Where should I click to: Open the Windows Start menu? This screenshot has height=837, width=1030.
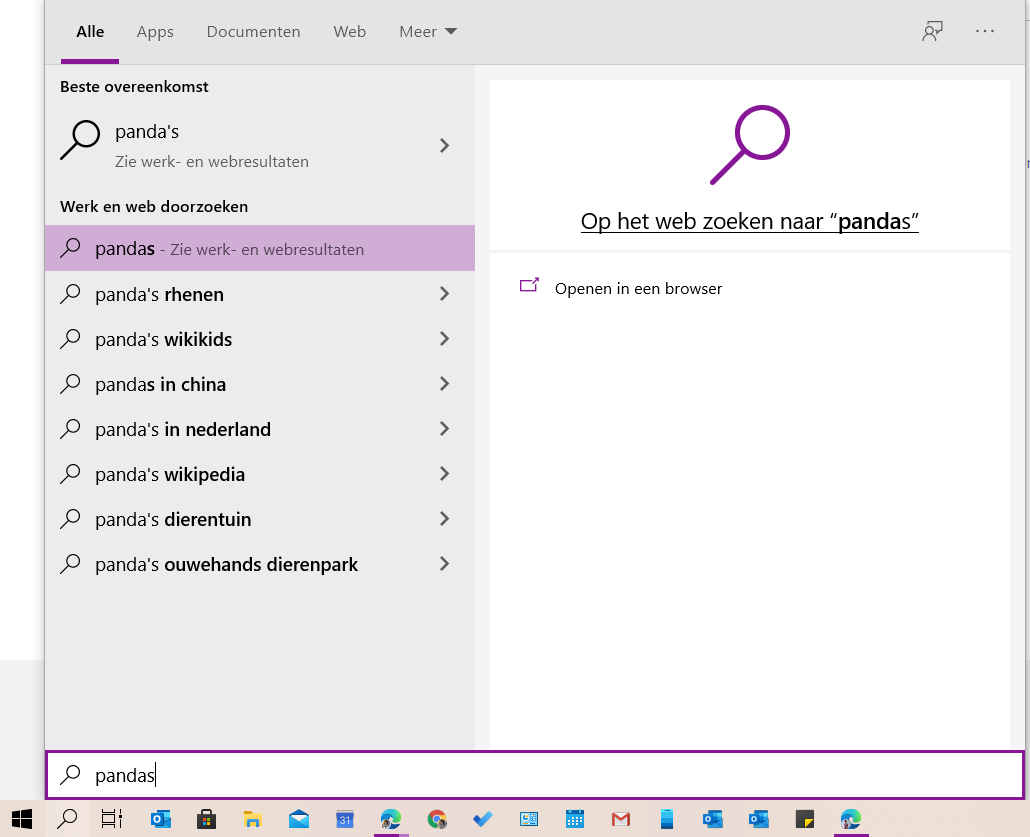[x=22, y=819]
